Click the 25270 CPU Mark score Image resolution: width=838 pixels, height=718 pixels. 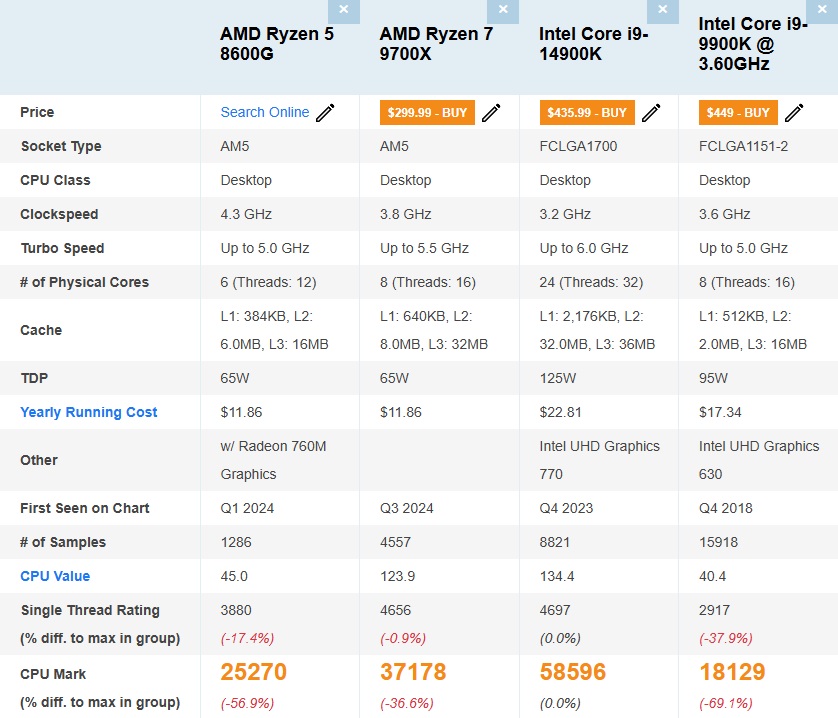[253, 672]
